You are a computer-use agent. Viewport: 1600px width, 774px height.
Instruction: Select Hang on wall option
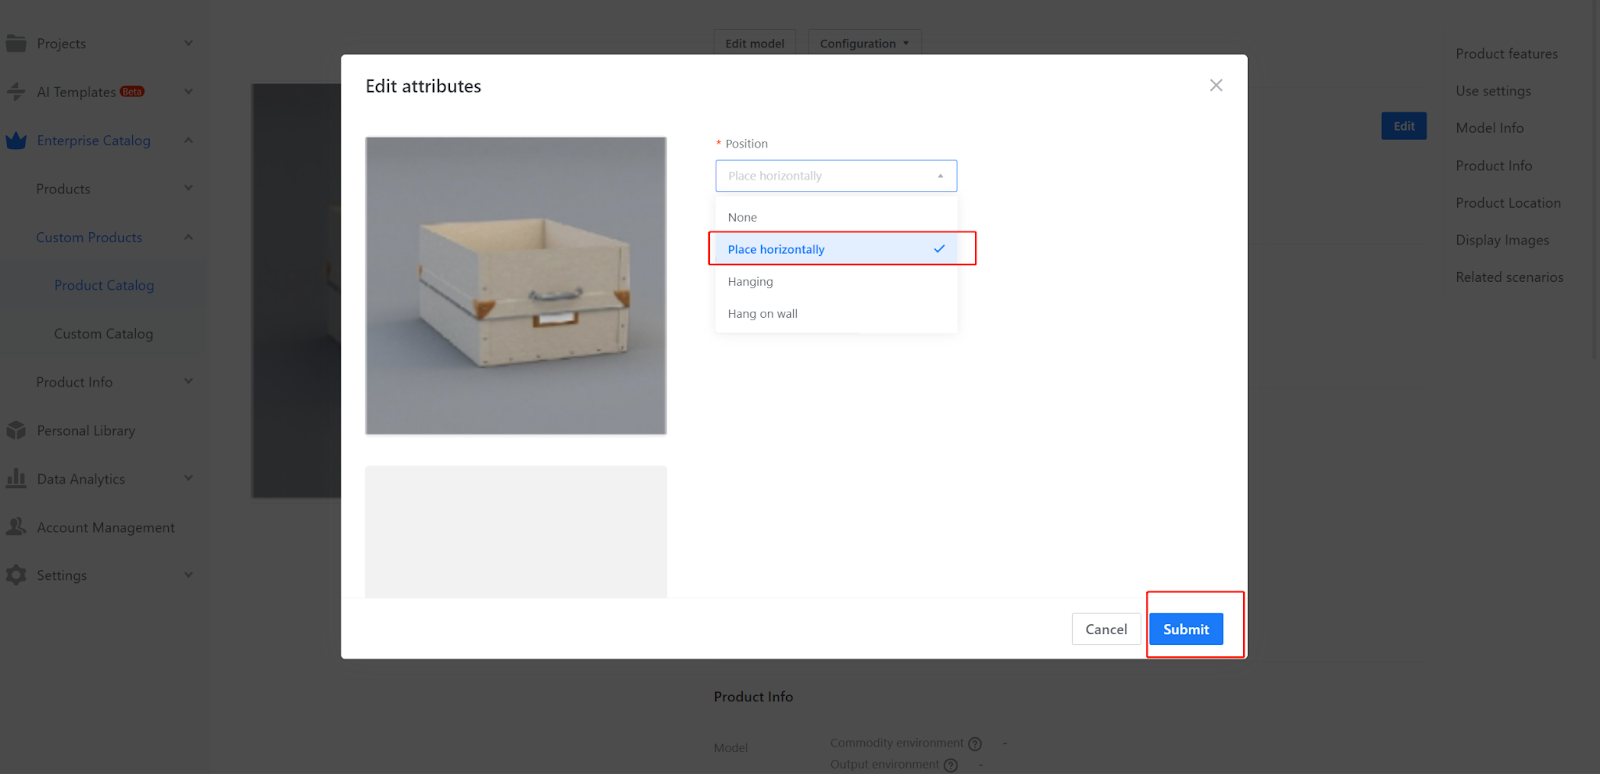point(836,313)
